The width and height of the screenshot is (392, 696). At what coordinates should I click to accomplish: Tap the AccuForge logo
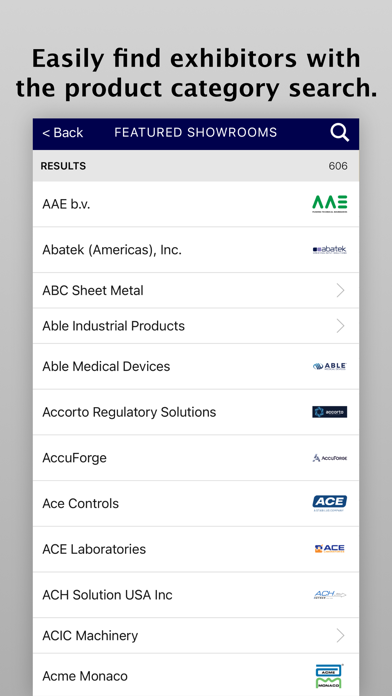(329, 458)
